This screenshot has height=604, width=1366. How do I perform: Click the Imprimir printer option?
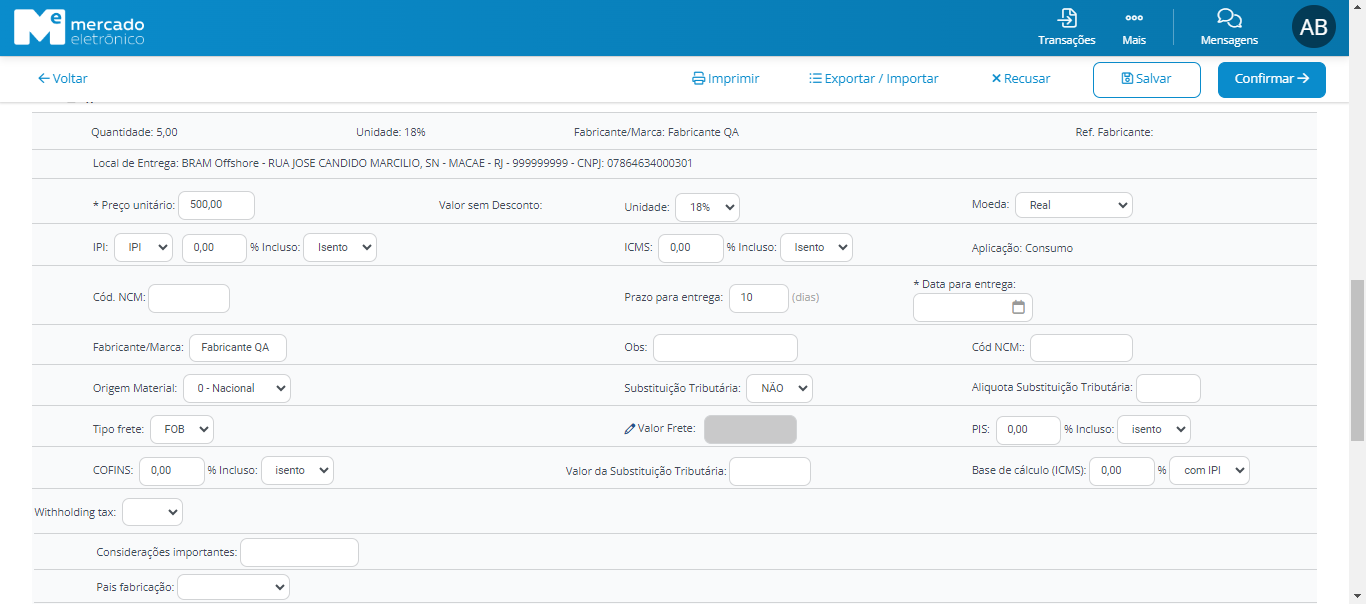pos(725,79)
